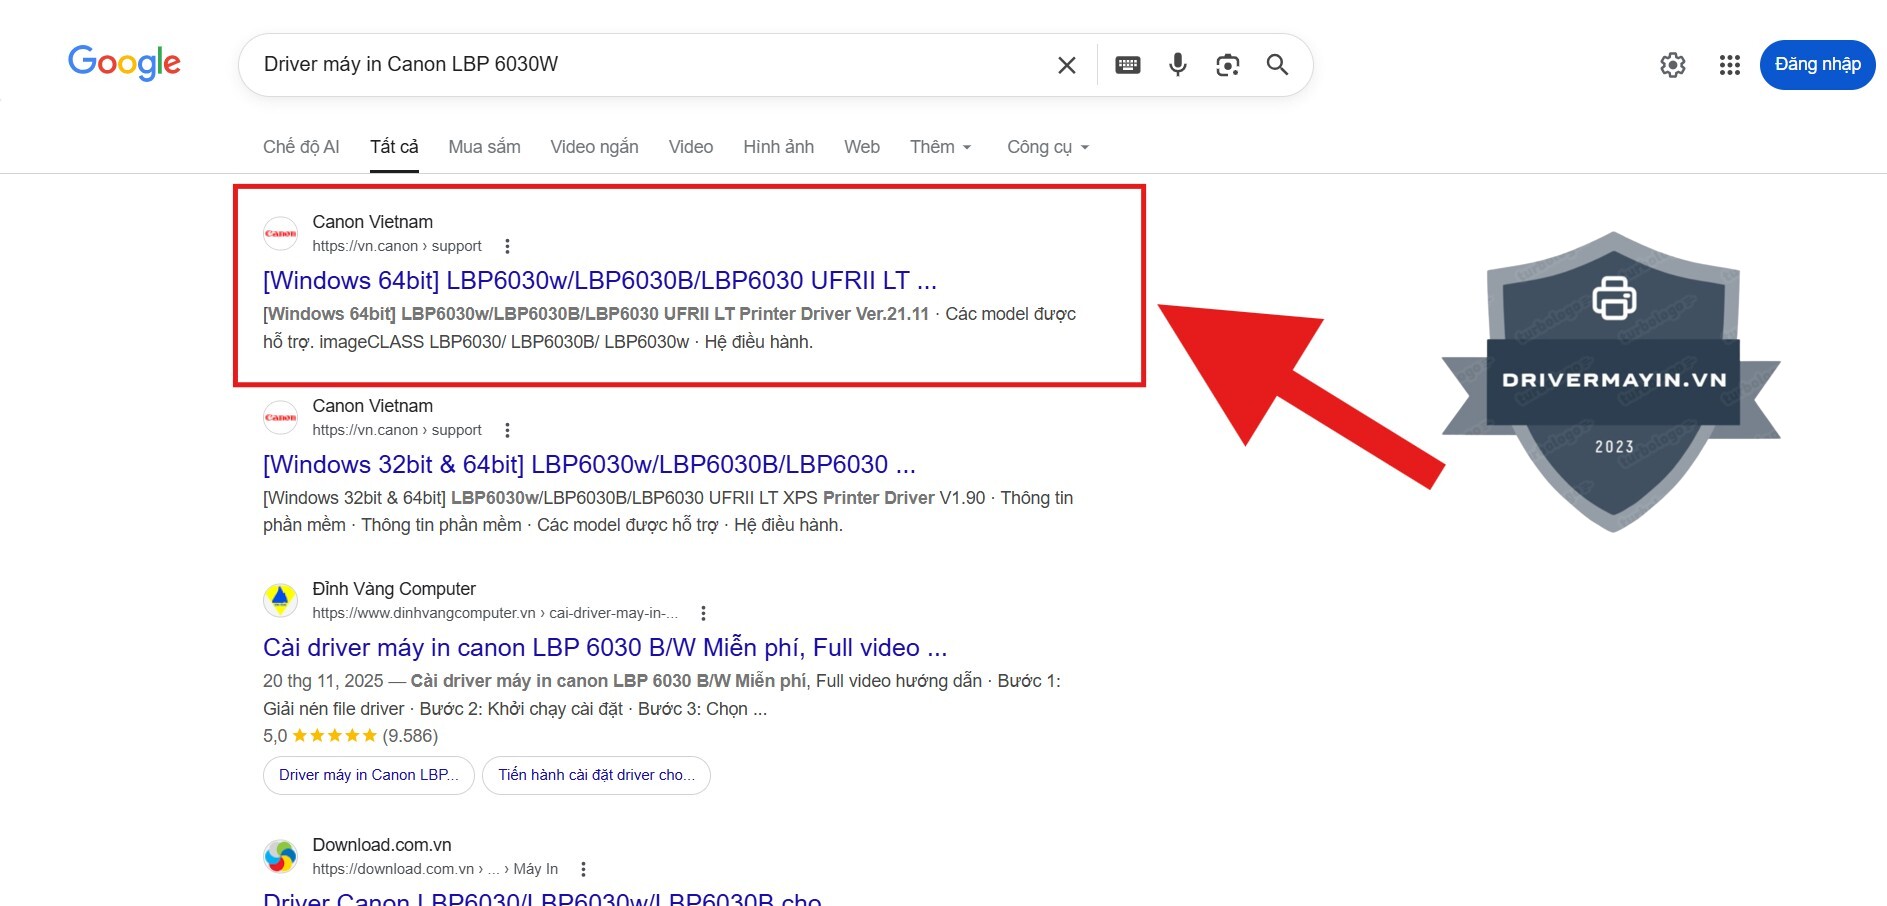The width and height of the screenshot is (1887, 906).
Task: Click the Đăng nhập sign-in button
Action: [x=1816, y=65]
